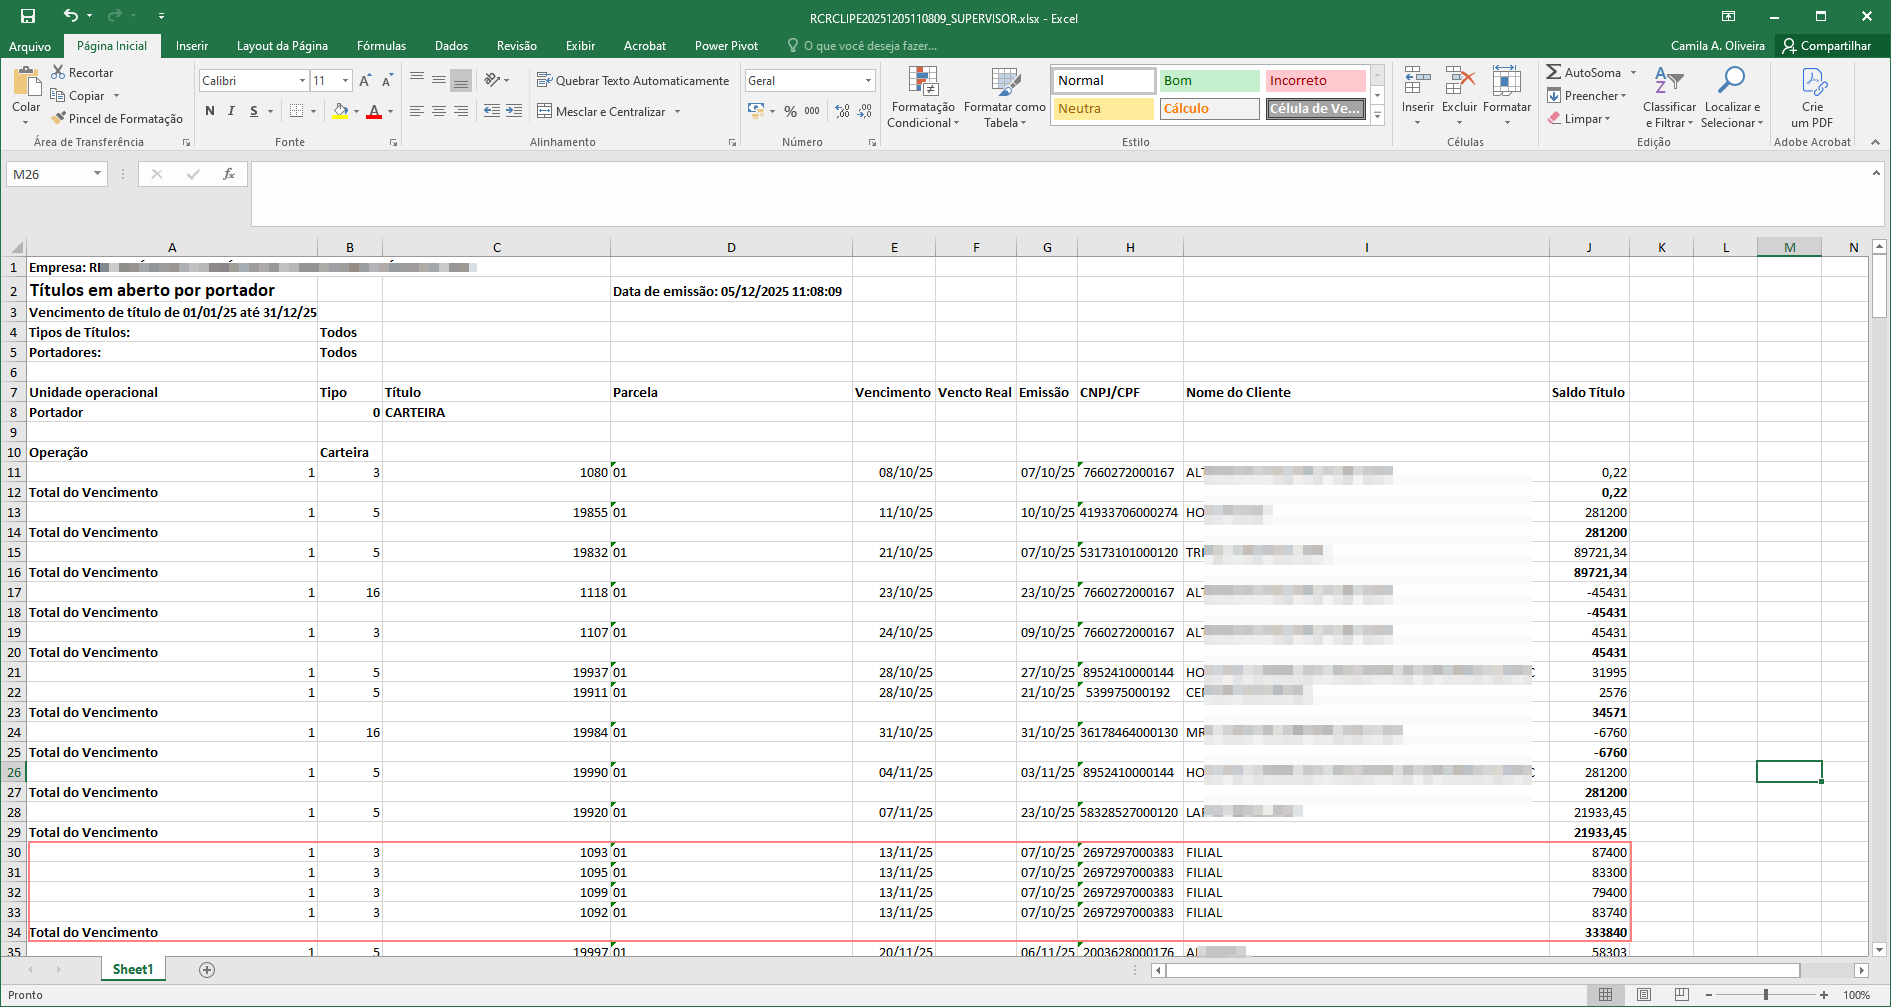Add a new sheet with plus button
The height and width of the screenshot is (1007, 1891).
coord(207,970)
